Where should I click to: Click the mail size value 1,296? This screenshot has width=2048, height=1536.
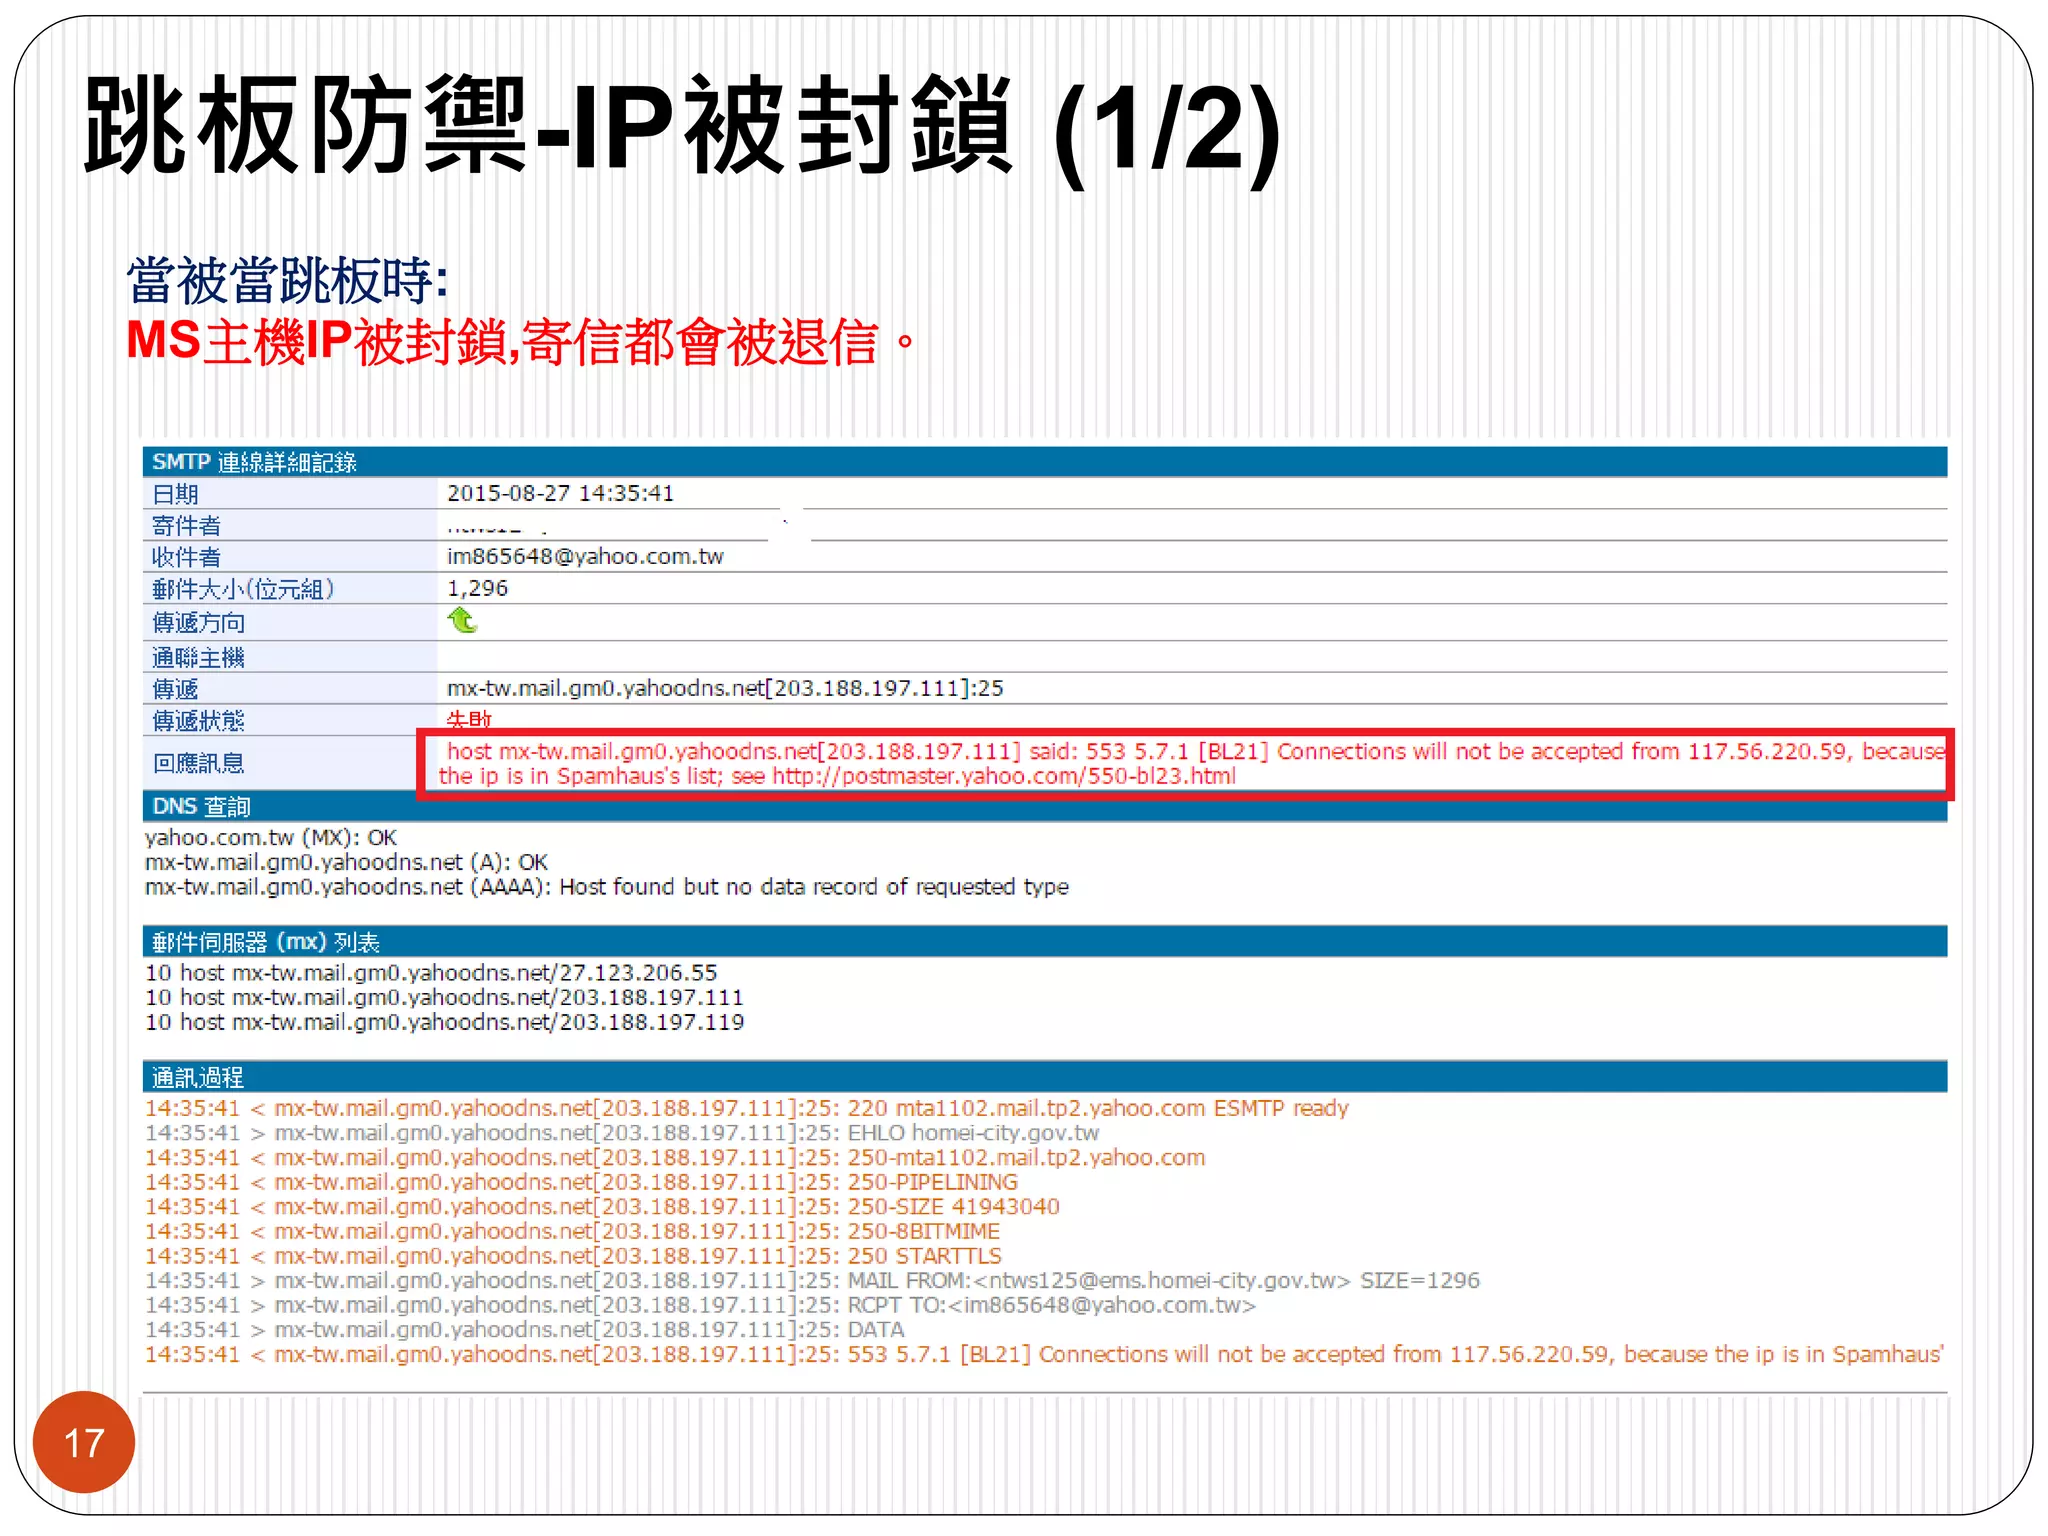tap(477, 588)
